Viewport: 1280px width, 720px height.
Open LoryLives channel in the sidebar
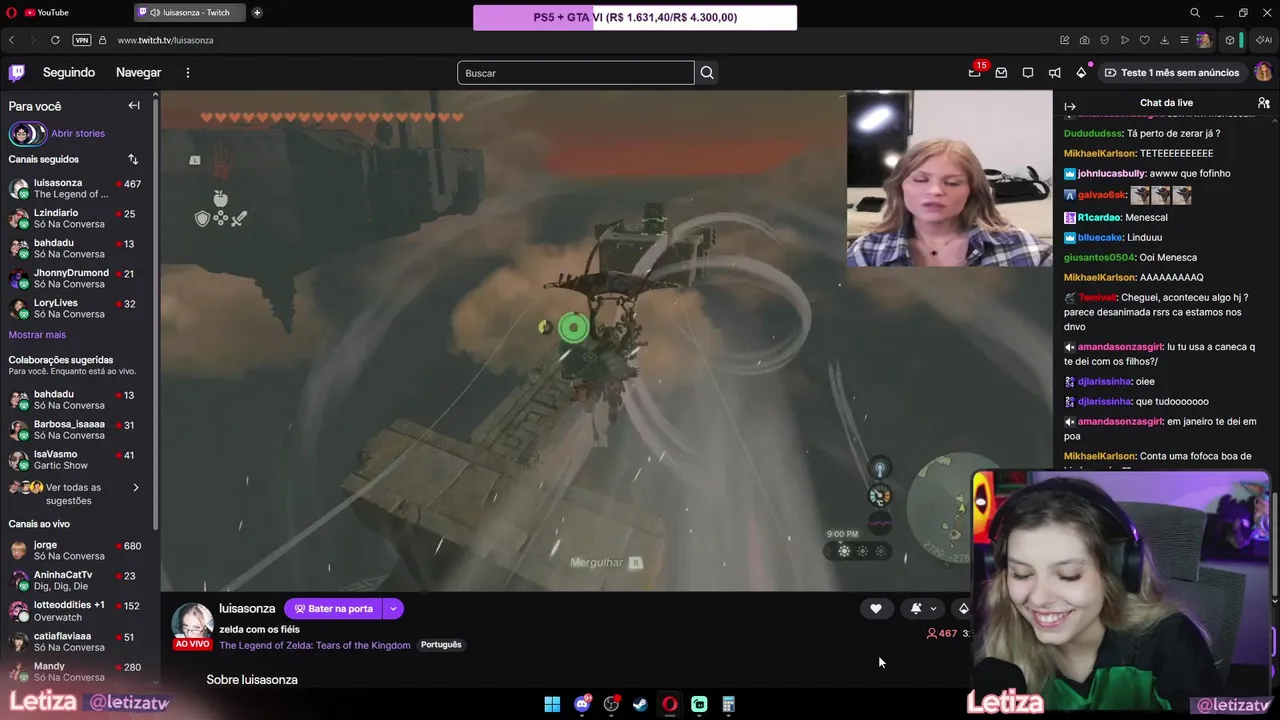pos(75,308)
